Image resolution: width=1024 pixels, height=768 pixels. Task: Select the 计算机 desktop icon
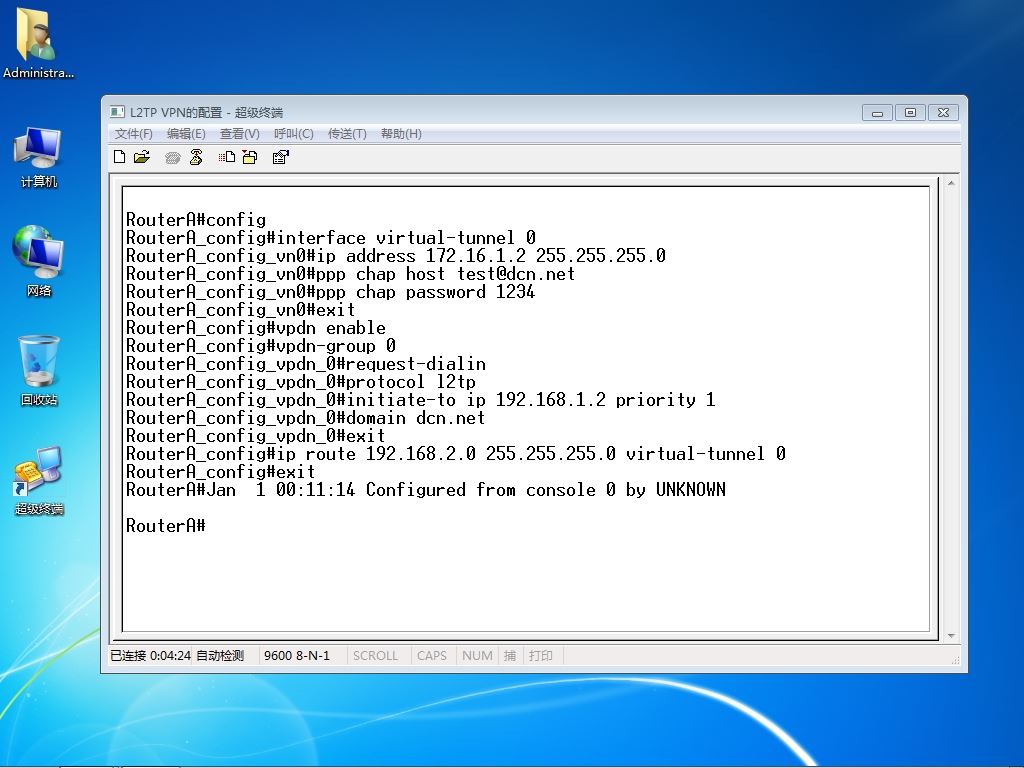(x=38, y=157)
